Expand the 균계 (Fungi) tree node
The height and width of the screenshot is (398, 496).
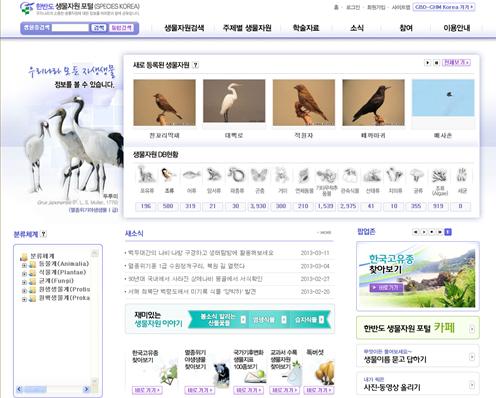tap(24, 282)
